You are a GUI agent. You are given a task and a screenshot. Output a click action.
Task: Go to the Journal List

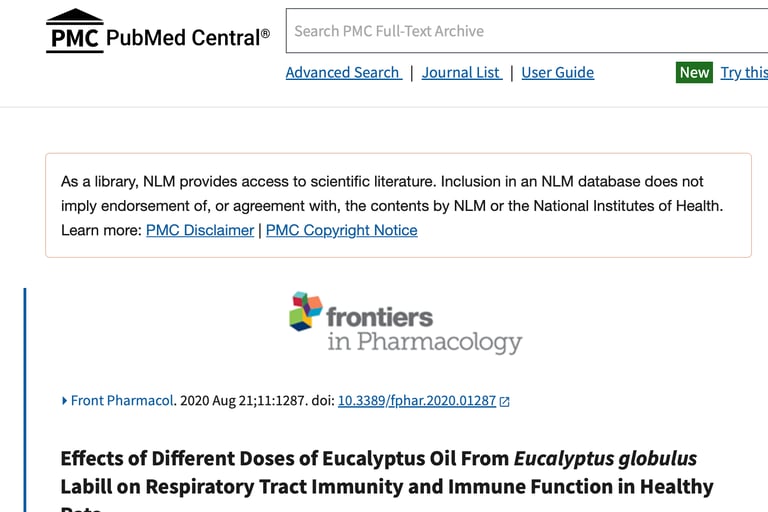(x=461, y=72)
